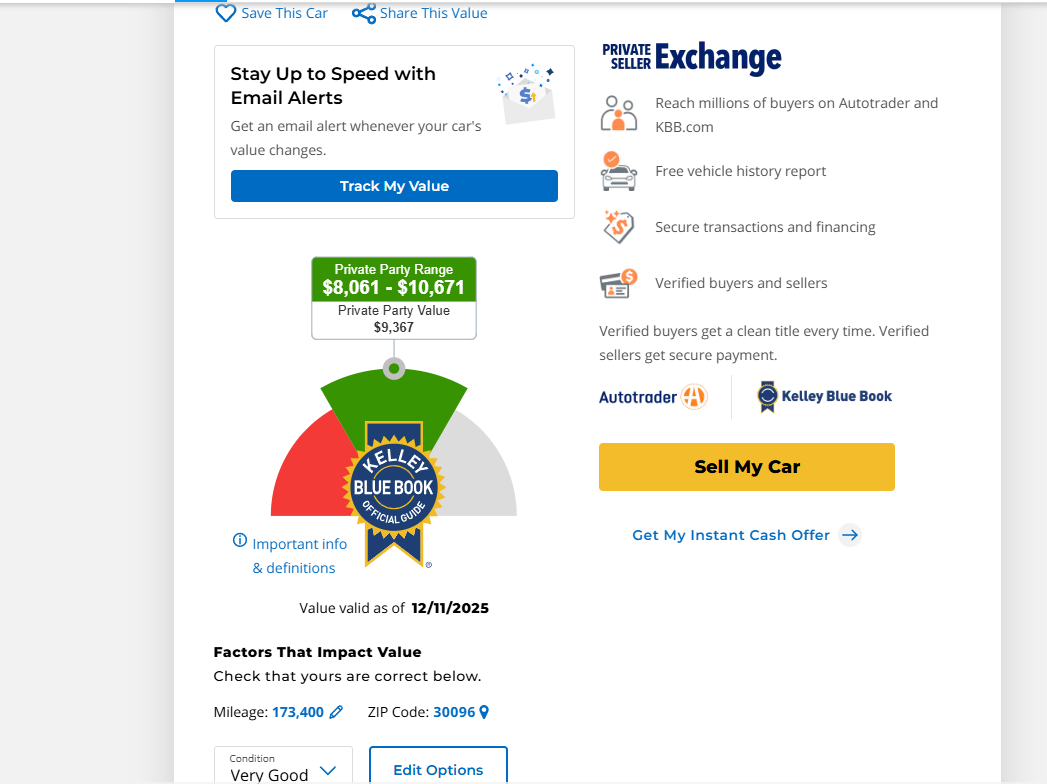
Task: Click the Kelley Blue Book logo
Action: [825, 397]
